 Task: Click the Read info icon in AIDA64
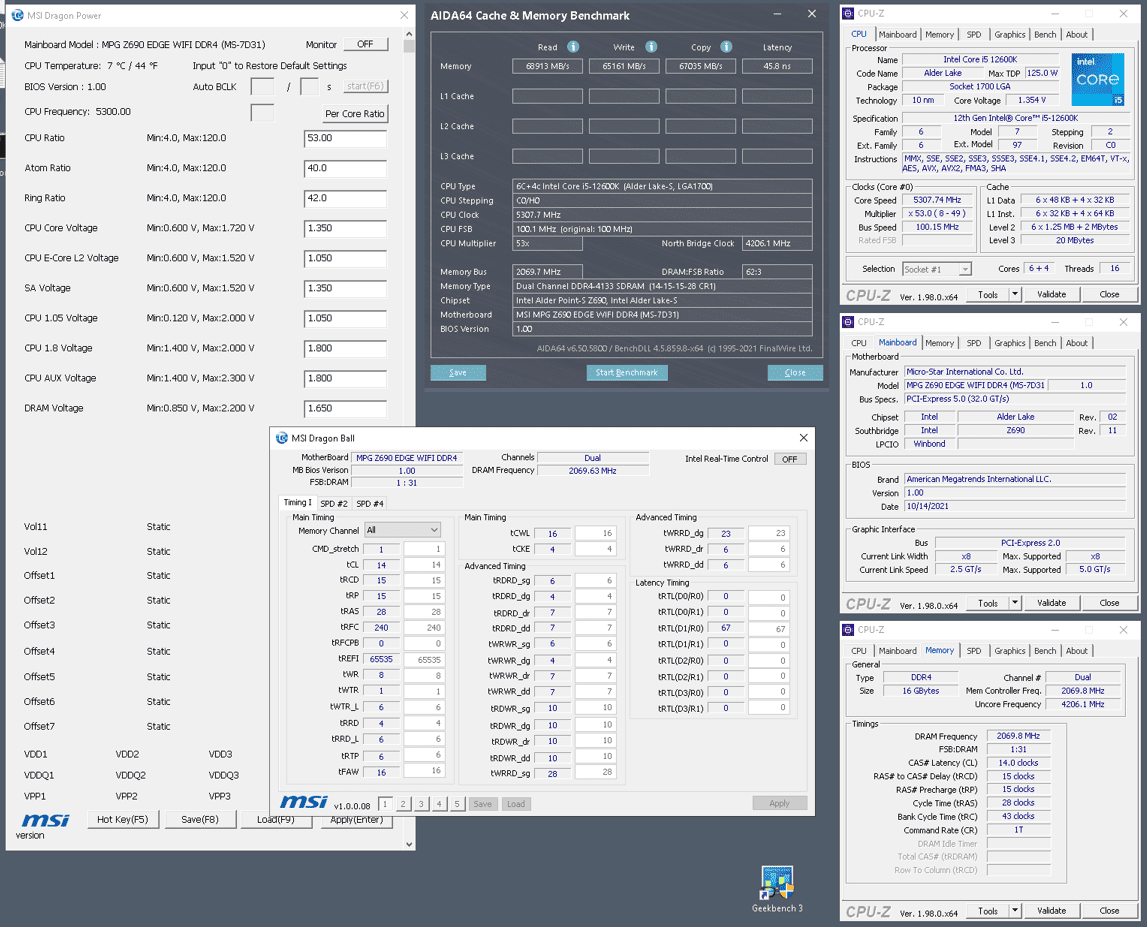tap(573, 47)
